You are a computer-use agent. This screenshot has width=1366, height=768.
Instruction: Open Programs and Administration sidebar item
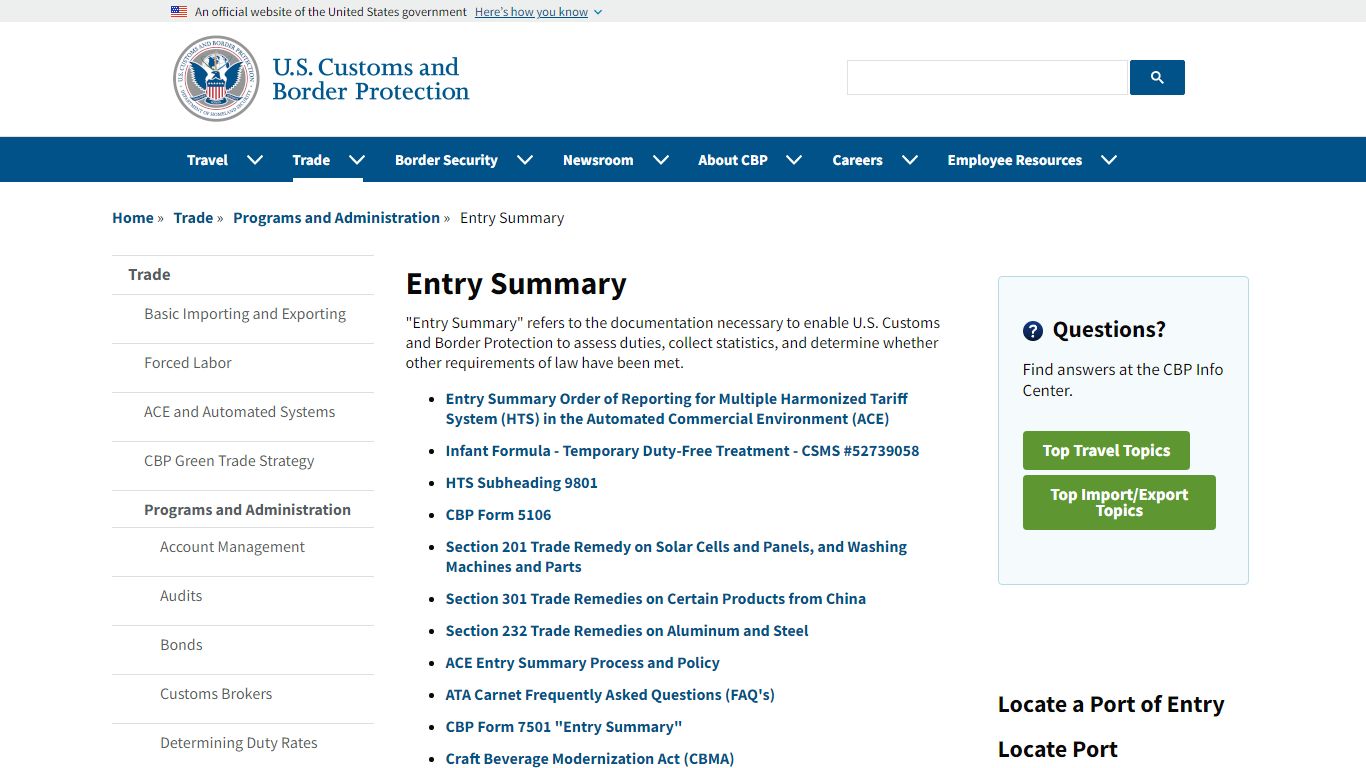pos(247,510)
